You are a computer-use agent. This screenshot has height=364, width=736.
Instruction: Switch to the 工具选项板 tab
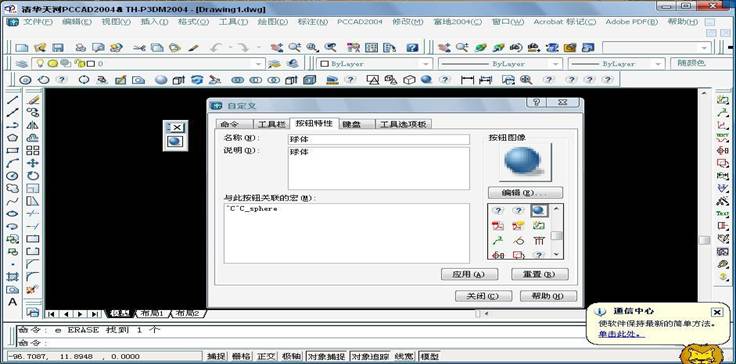pyautogui.click(x=404, y=124)
